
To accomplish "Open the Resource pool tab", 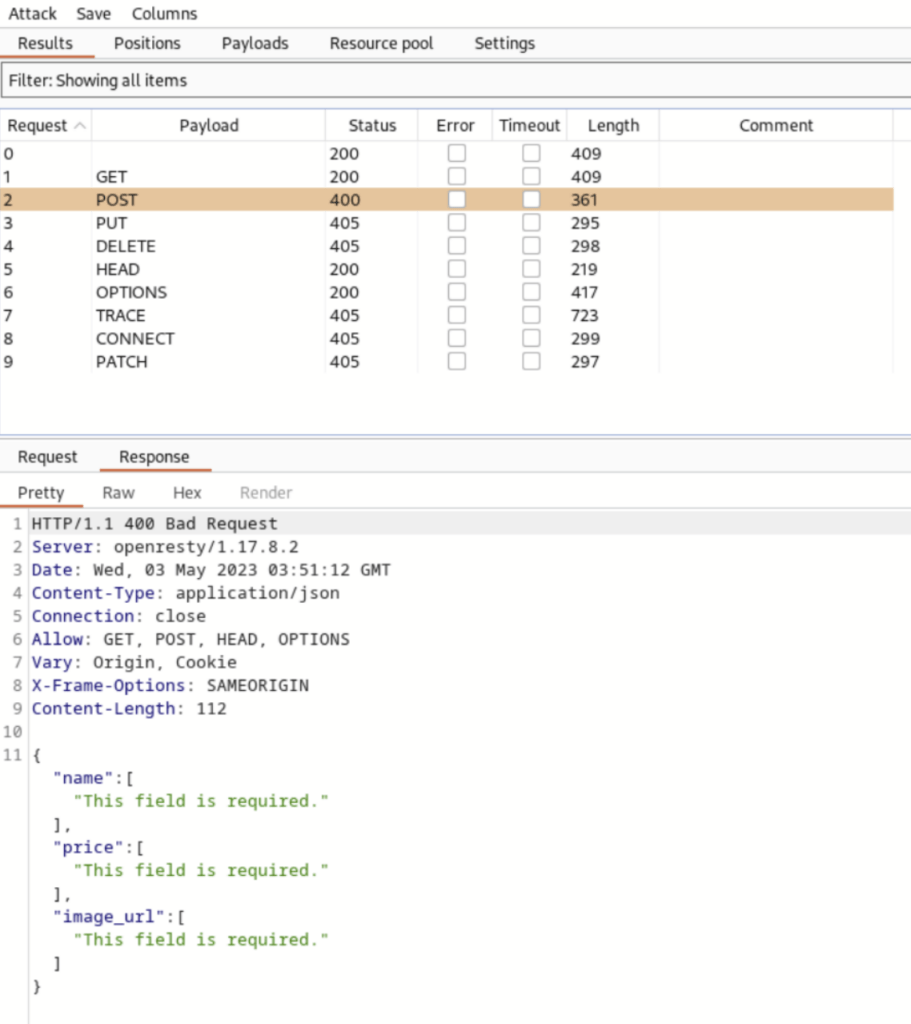I will [x=381, y=43].
